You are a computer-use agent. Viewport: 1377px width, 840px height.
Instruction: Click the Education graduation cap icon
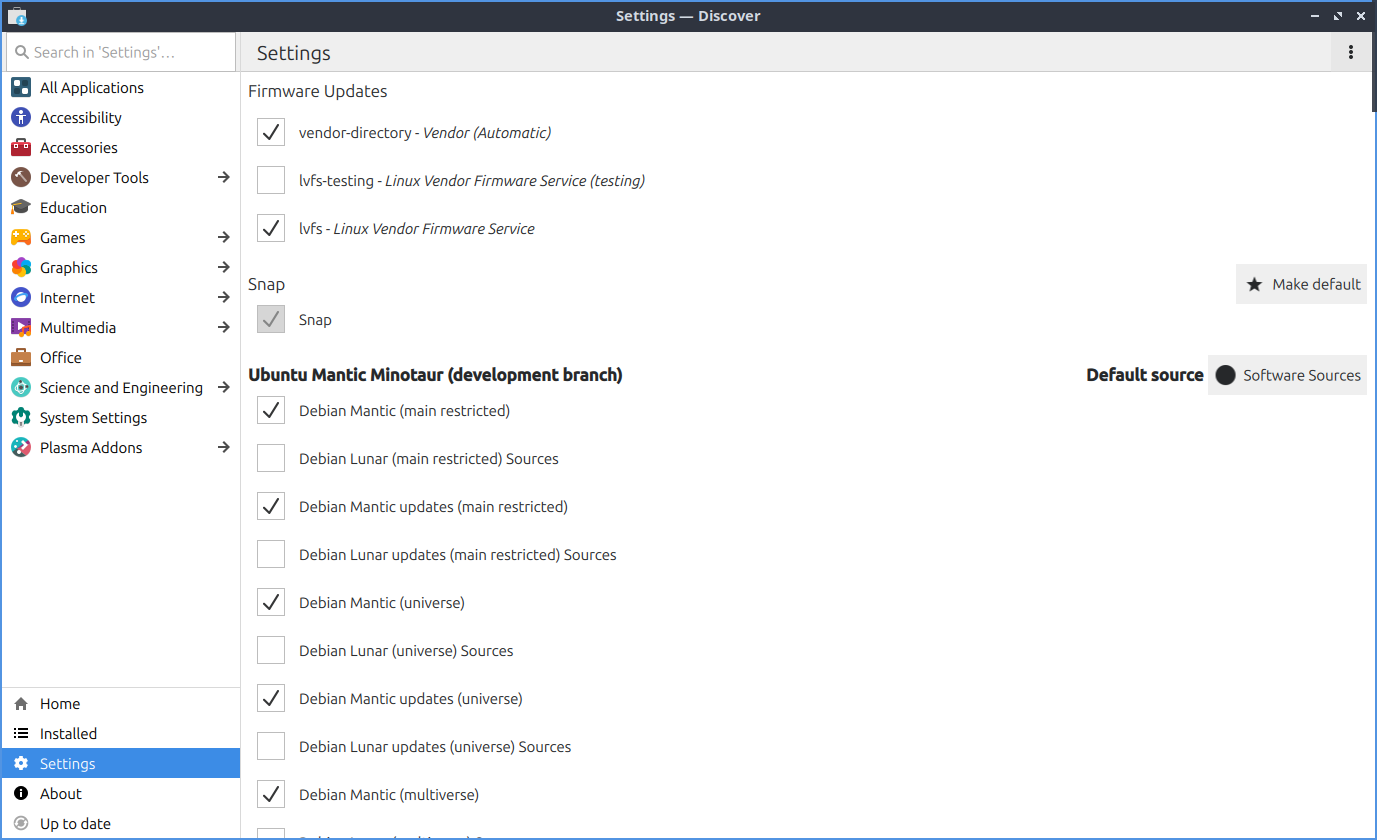point(21,208)
